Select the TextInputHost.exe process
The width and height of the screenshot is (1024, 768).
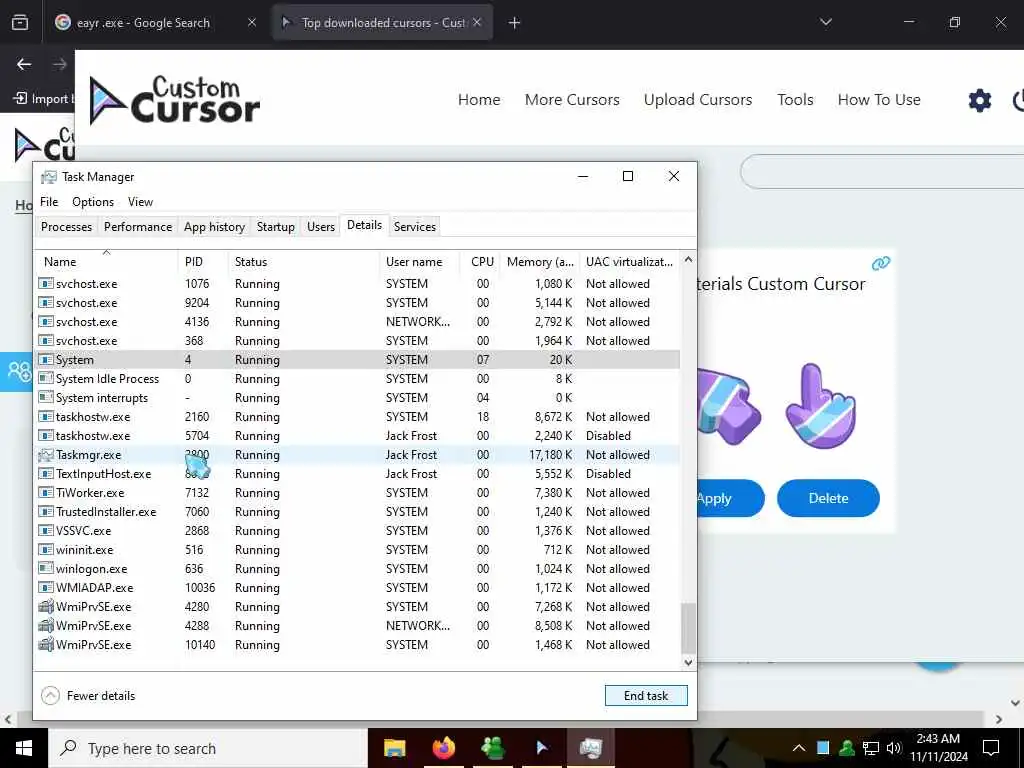[x=357, y=473]
